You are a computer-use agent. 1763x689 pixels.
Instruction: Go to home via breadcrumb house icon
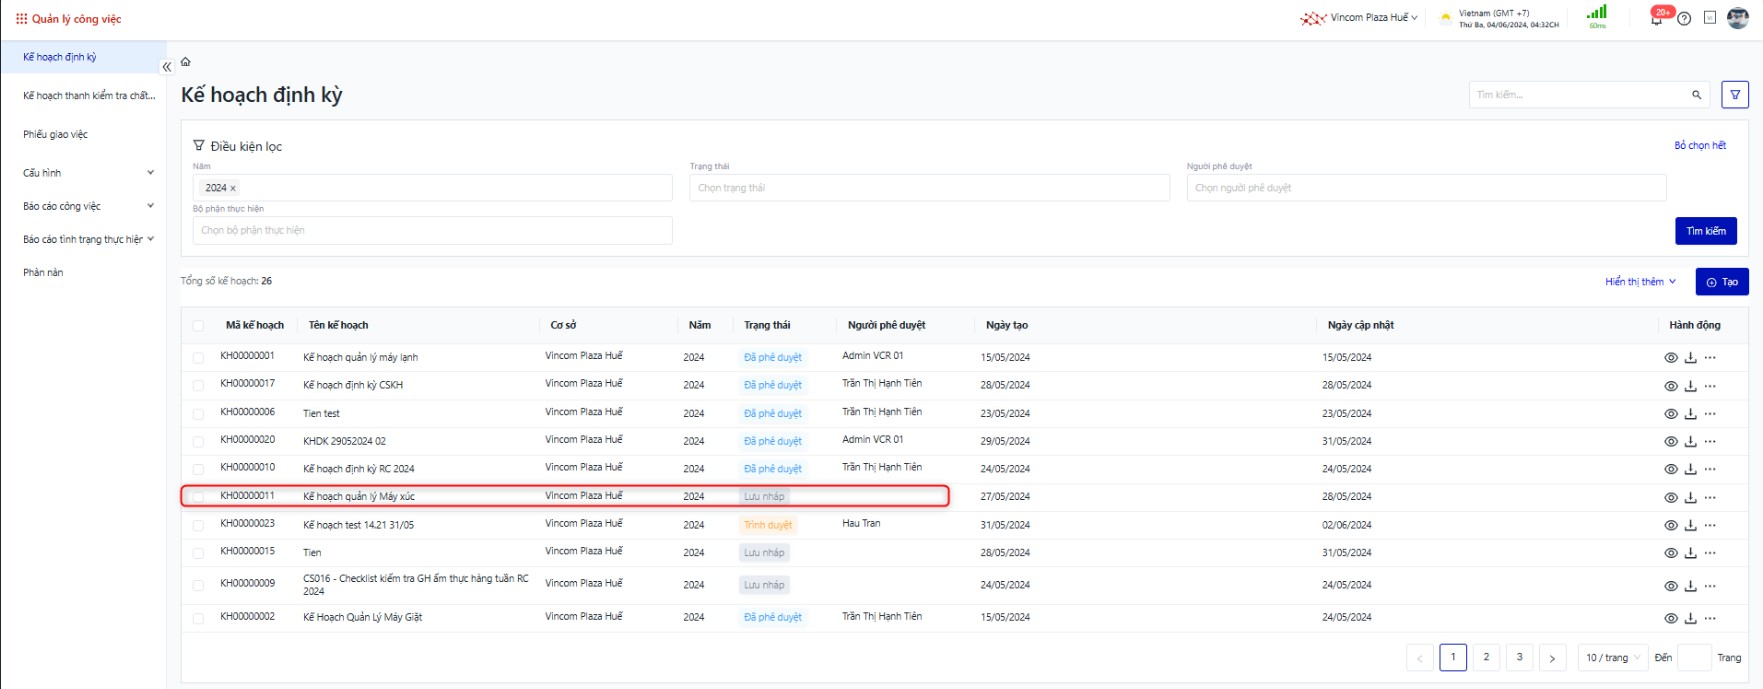point(186,62)
